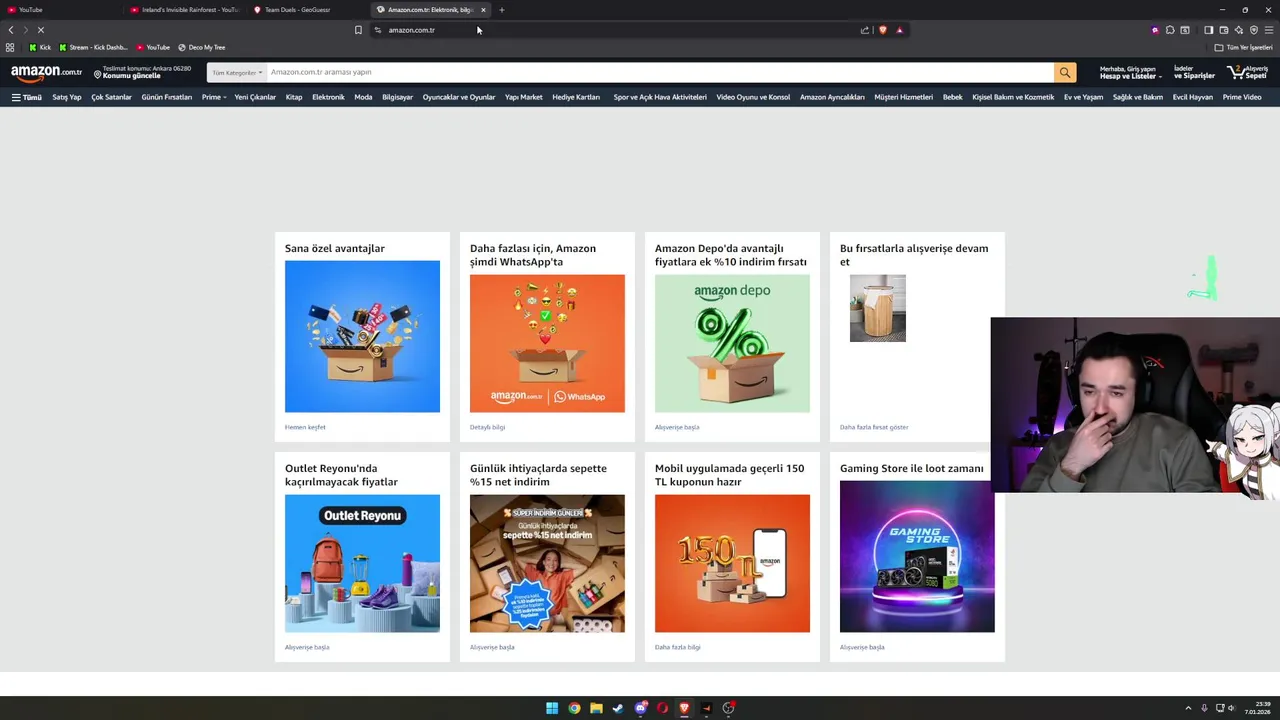Open the Prime Video nav item

pos(1242,97)
